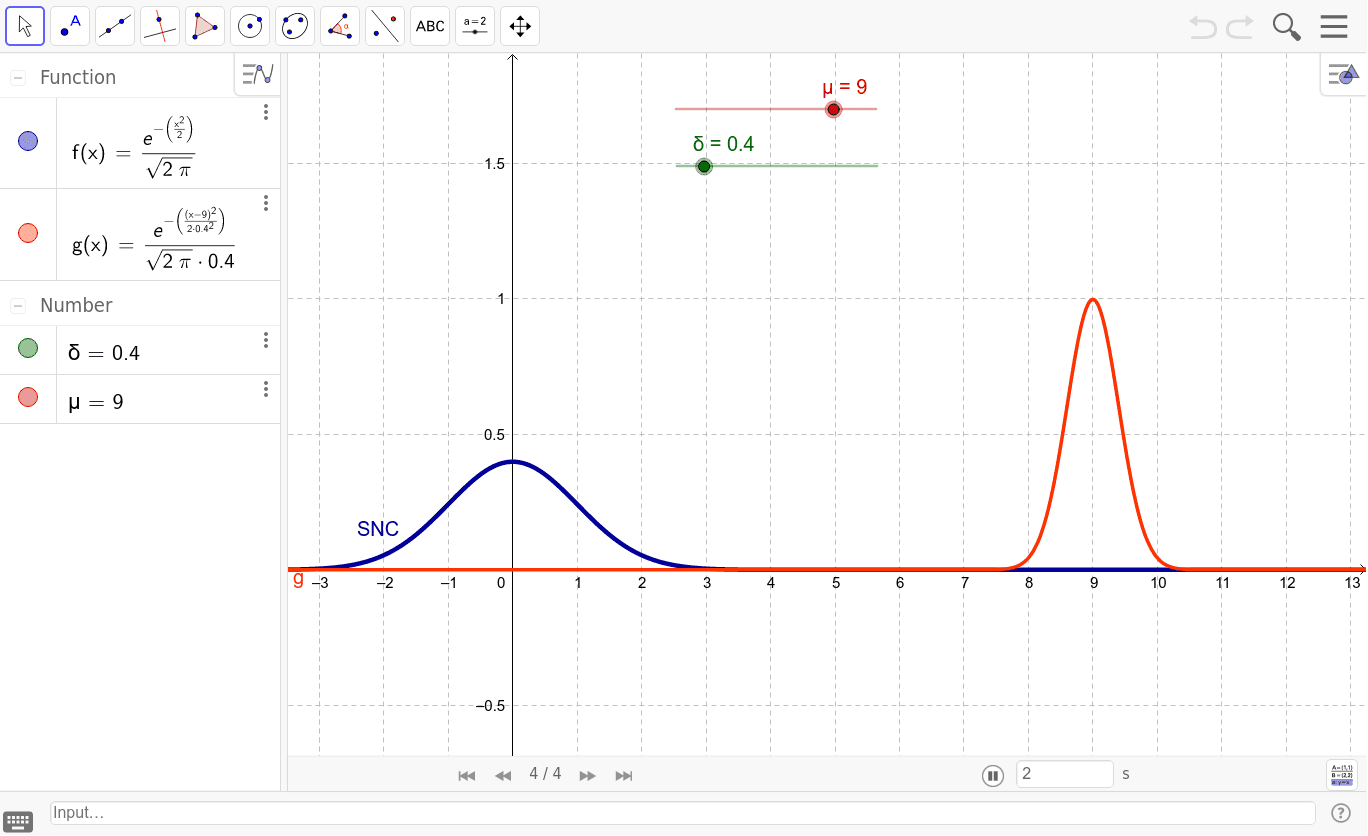Image resolution: width=1368 pixels, height=836 pixels.
Task: Click the 4 / 4 step counter
Action: point(545,774)
